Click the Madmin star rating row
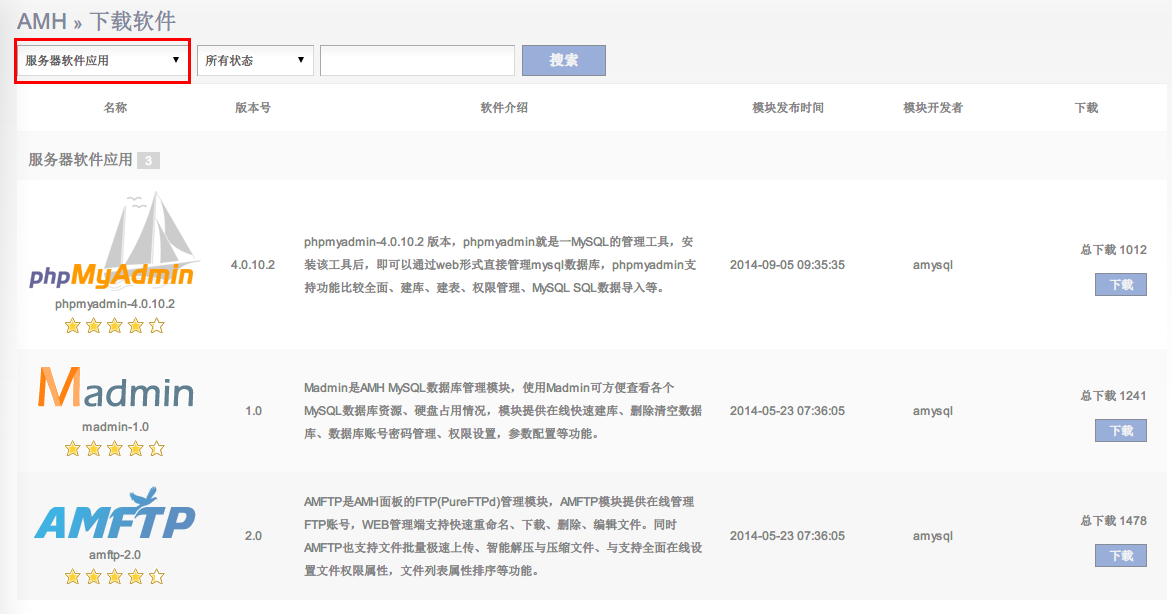1172x614 pixels. click(114, 449)
